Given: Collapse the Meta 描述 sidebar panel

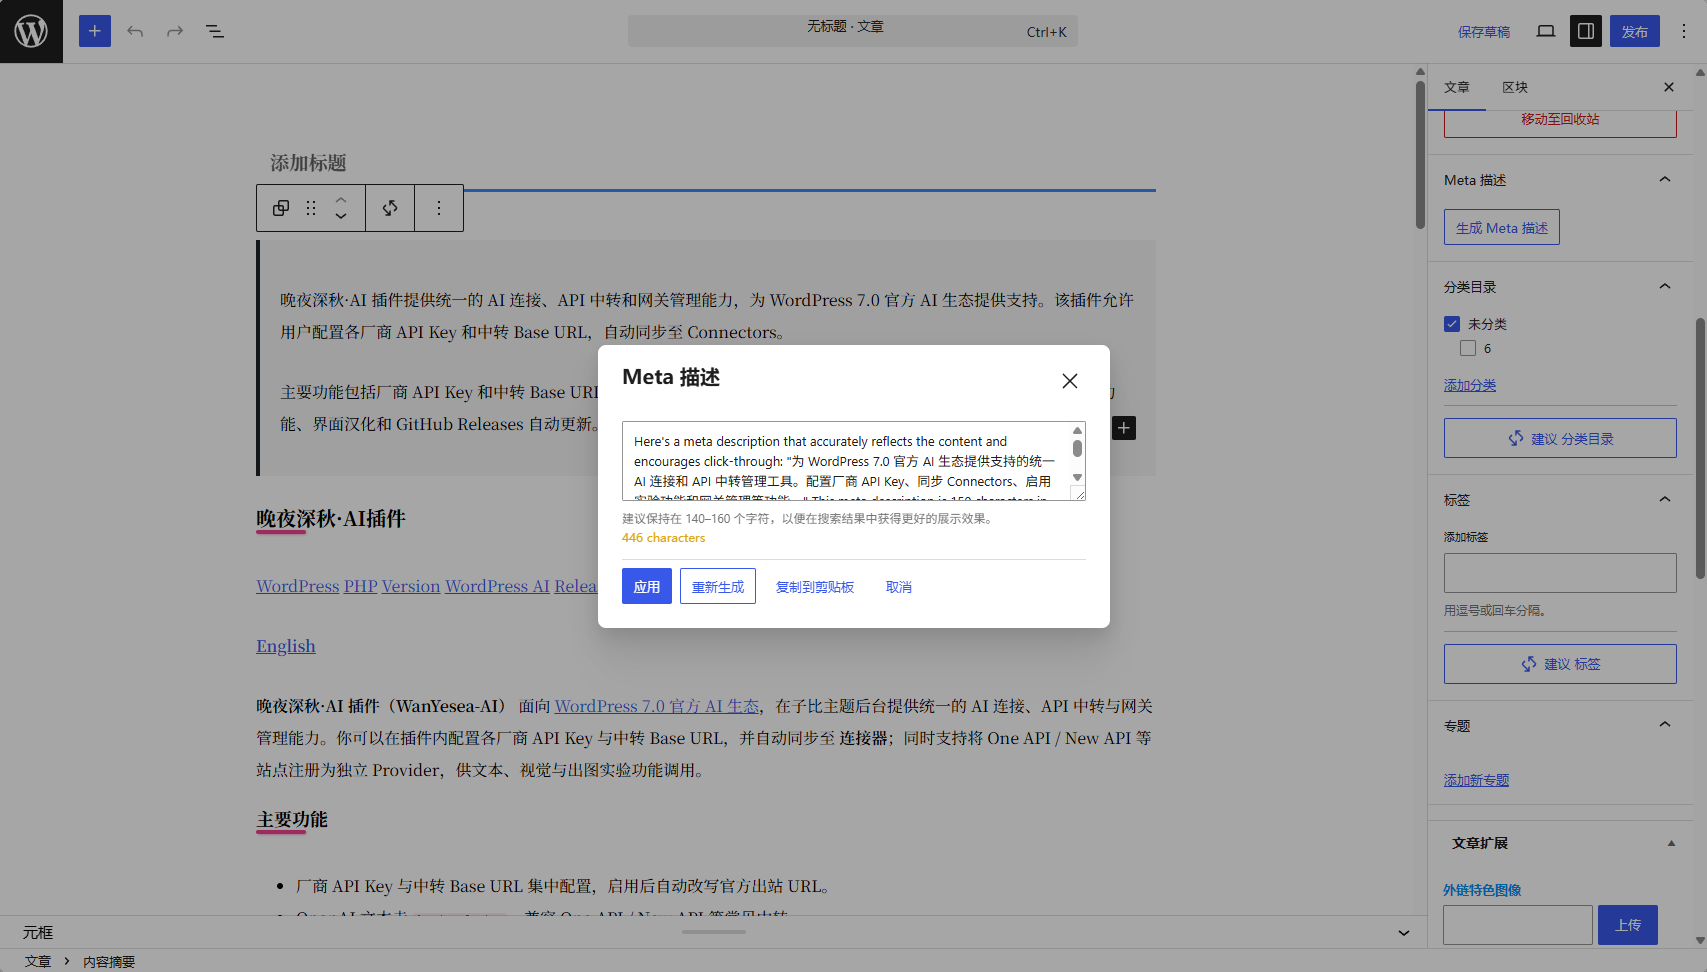Looking at the screenshot, I should [x=1665, y=180].
